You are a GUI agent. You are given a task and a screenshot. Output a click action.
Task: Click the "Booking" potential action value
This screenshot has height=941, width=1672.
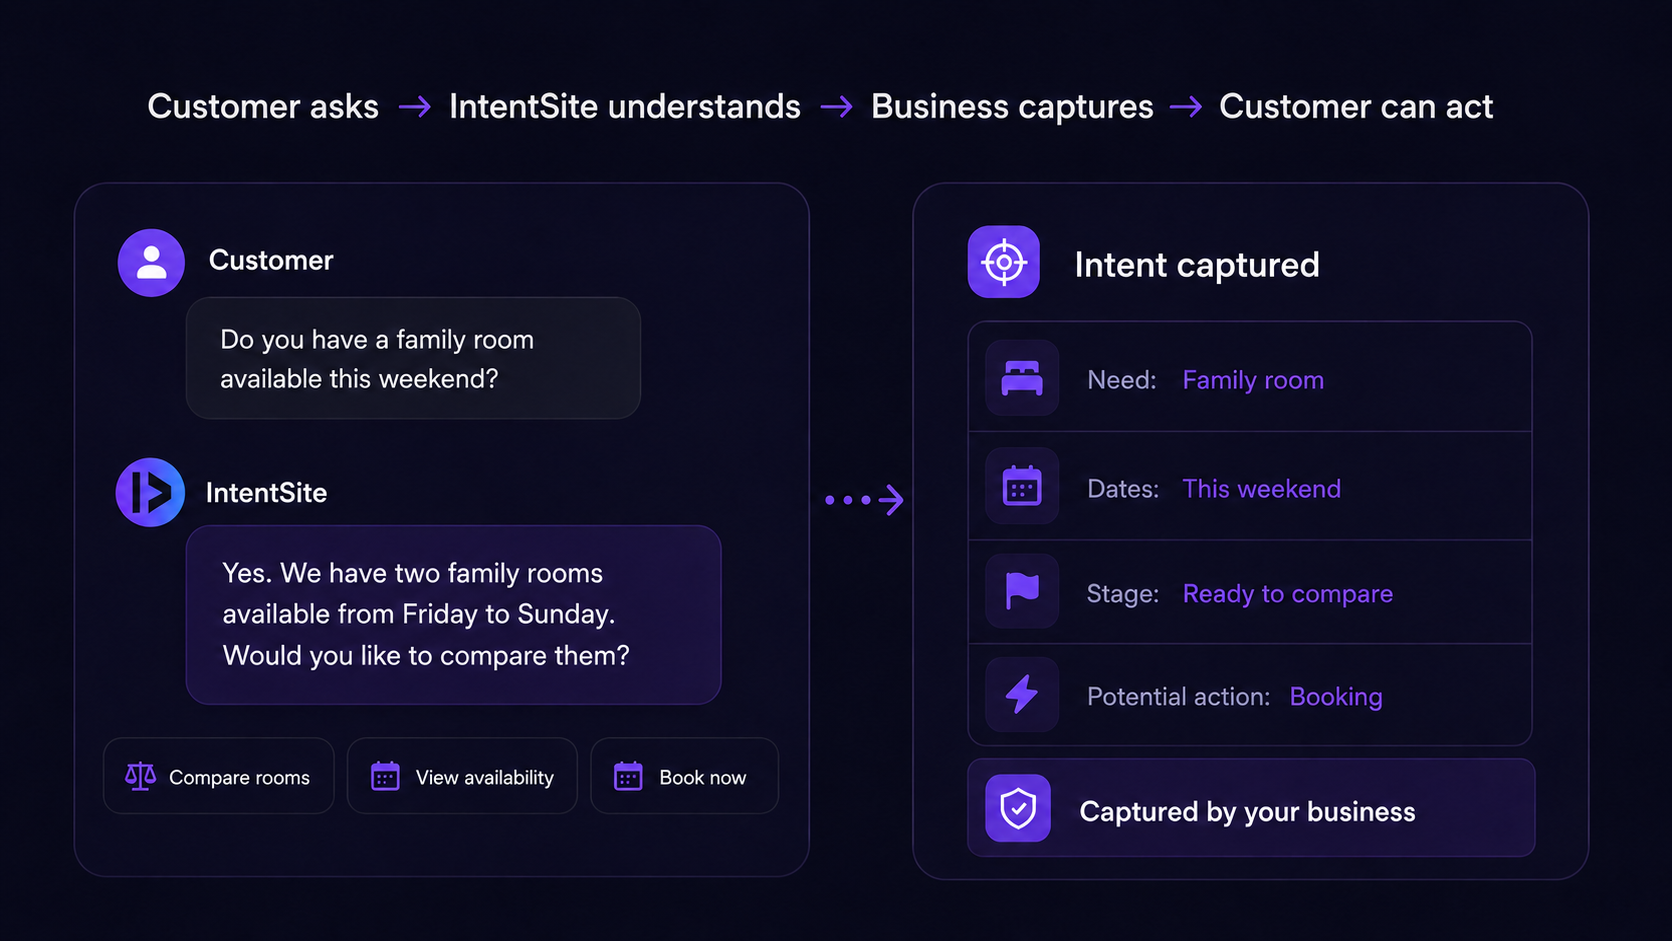(x=1336, y=697)
